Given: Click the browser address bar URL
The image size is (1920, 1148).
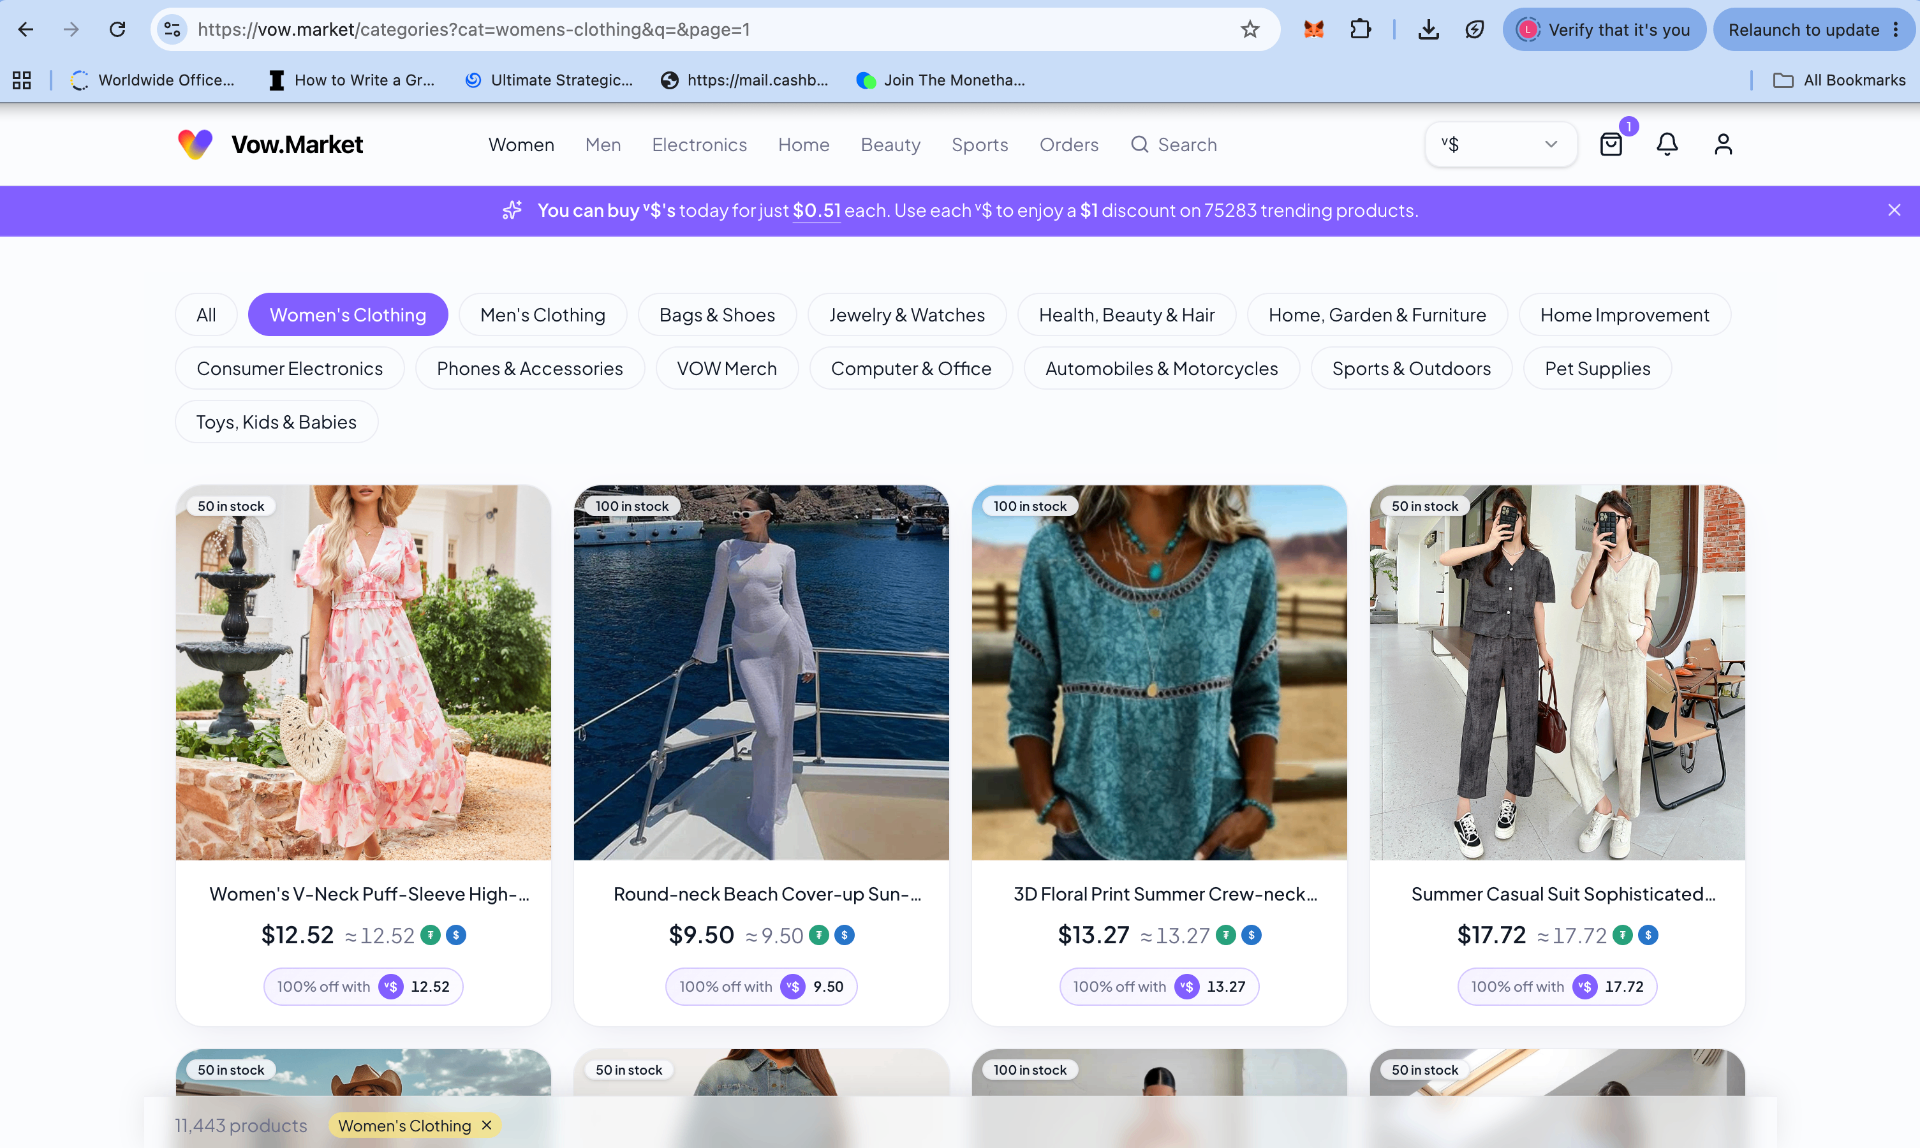Looking at the screenshot, I should (x=474, y=30).
